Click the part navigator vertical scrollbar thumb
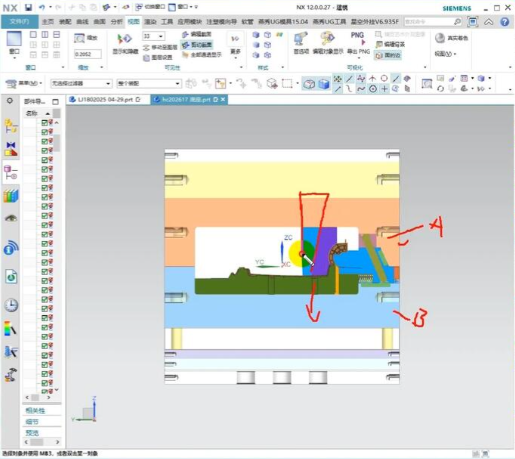Viewport: 515px width, 459px height. click(x=57, y=143)
